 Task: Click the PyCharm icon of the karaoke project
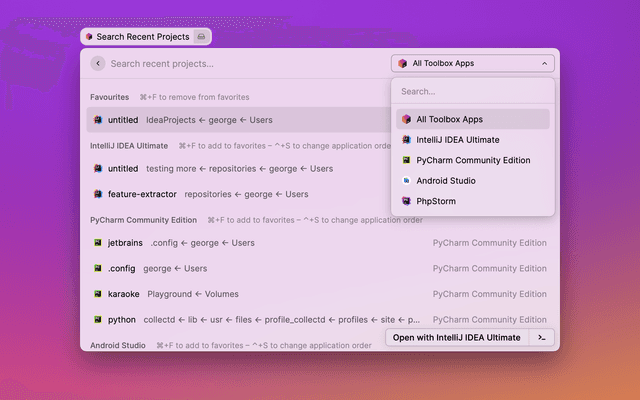click(x=98, y=294)
